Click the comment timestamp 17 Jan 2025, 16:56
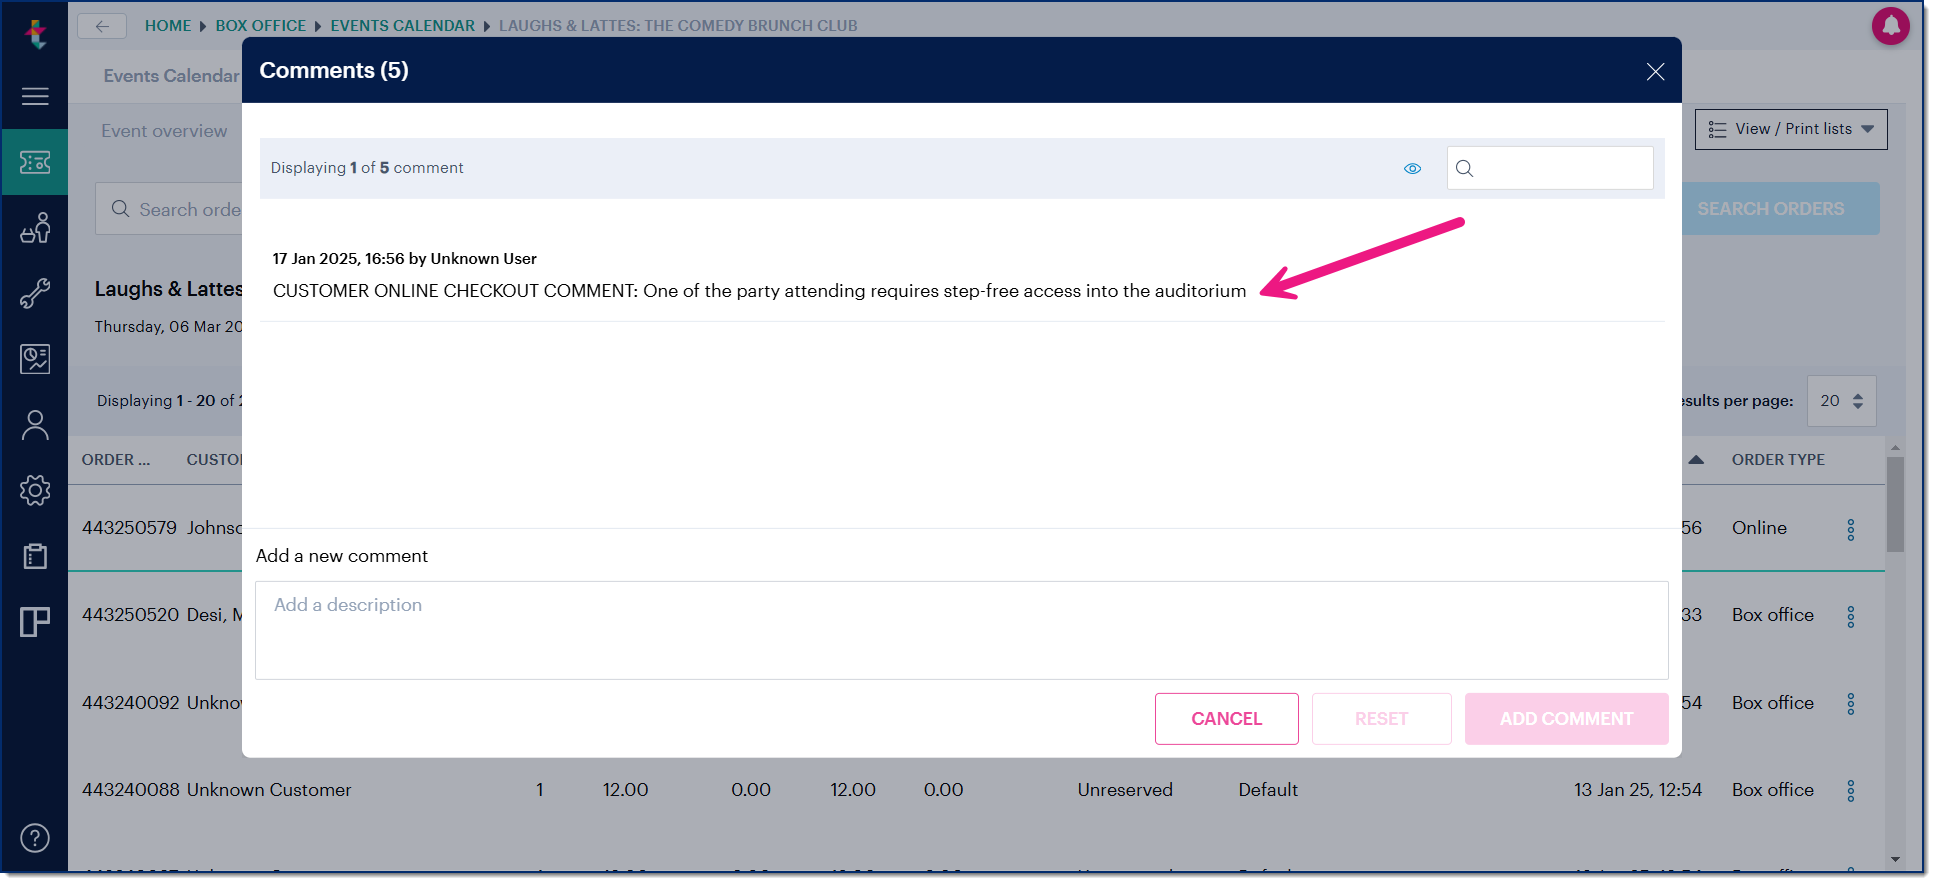Viewport: 1934px width, 883px height. pyautogui.click(x=338, y=259)
